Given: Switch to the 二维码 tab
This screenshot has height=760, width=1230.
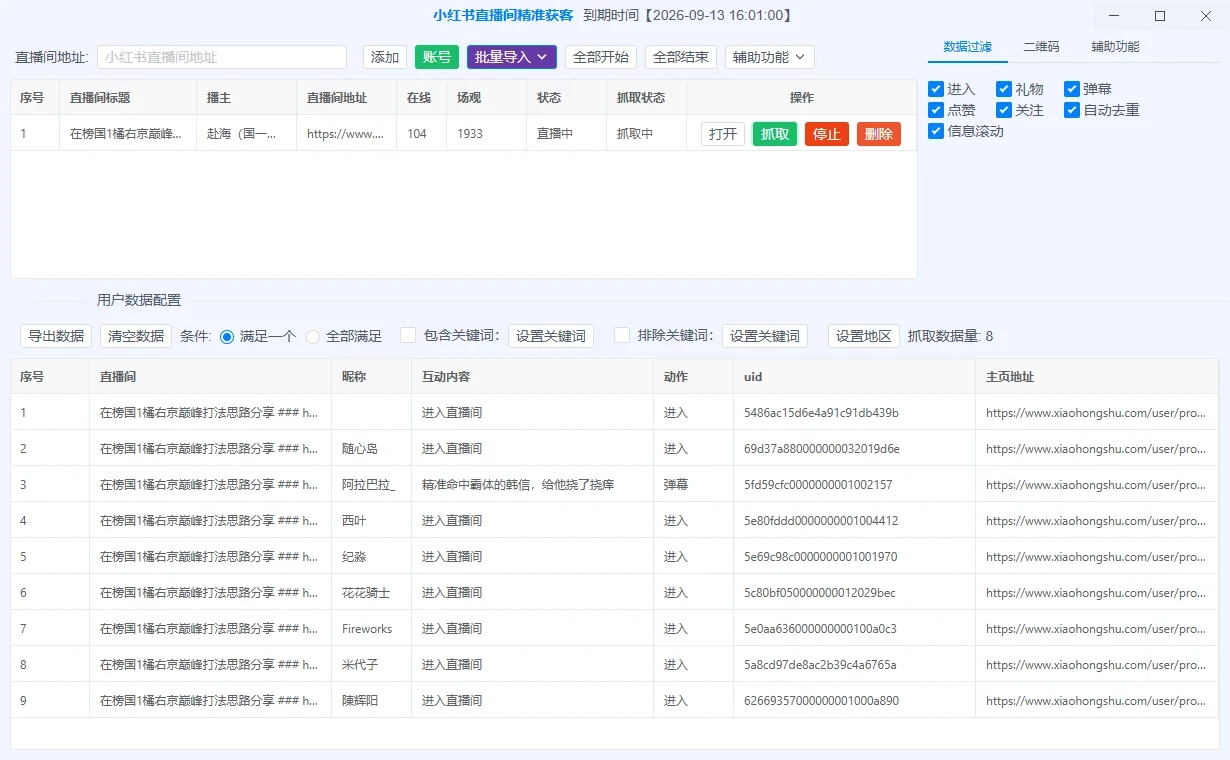Looking at the screenshot, I should click(1041, 47).
